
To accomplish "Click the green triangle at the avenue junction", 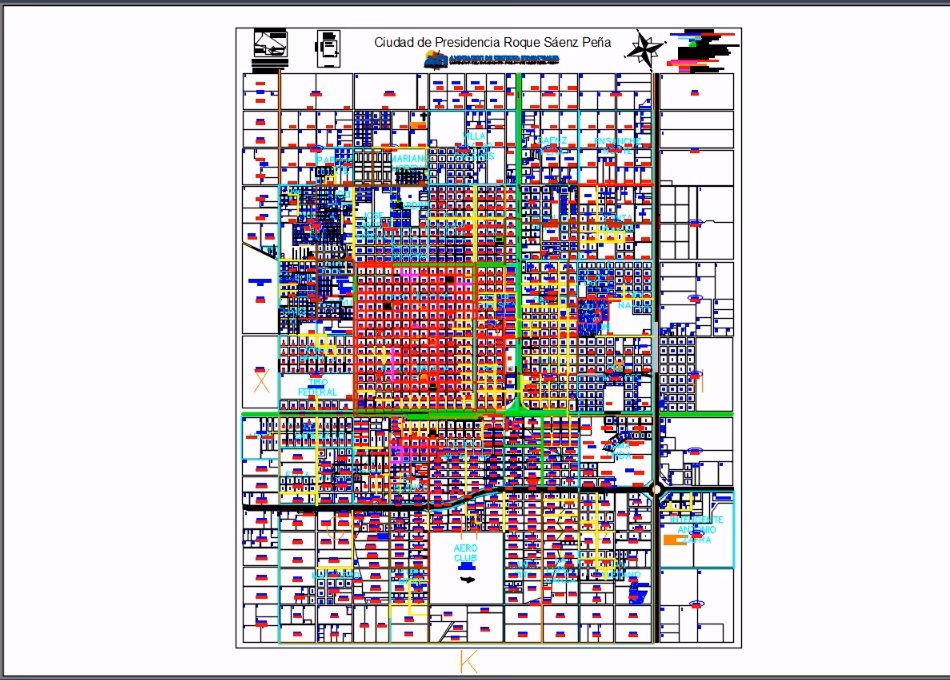I will 517,405.
